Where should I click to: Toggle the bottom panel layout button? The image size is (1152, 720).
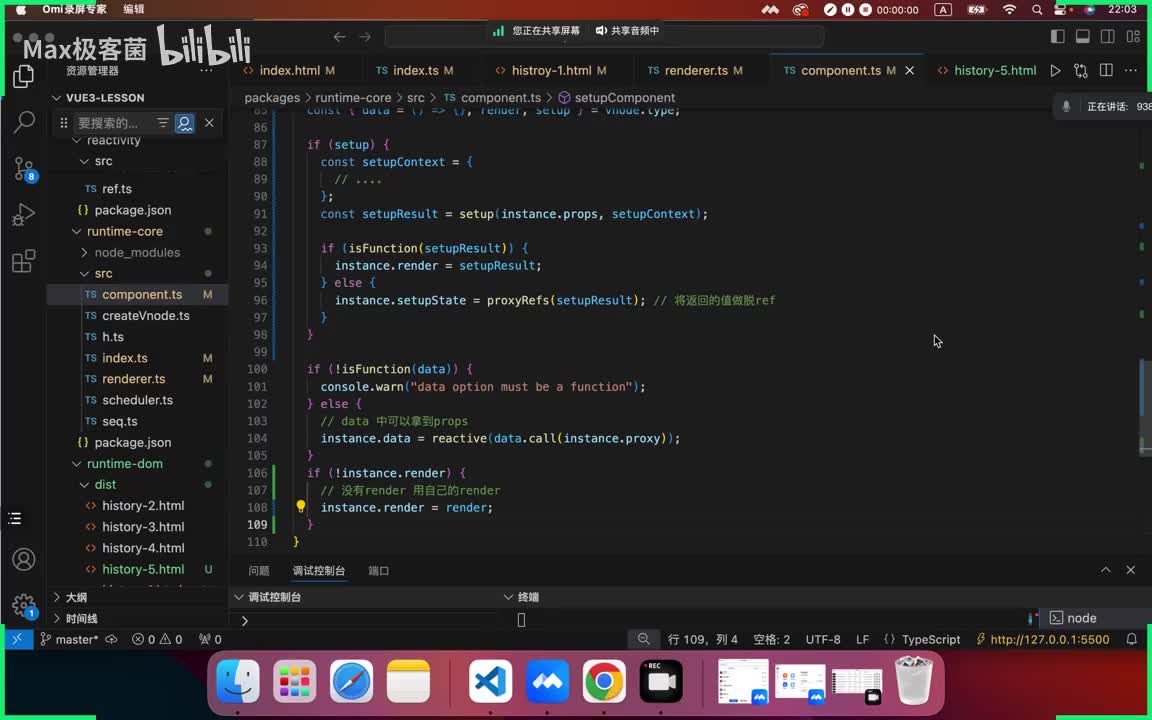1082,37
